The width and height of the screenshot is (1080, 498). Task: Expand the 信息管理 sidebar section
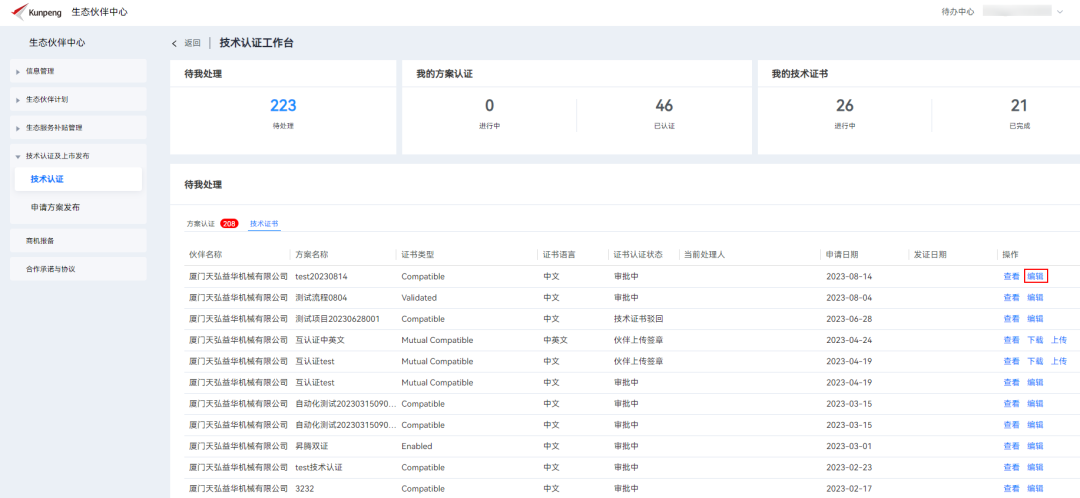(78, 71)
